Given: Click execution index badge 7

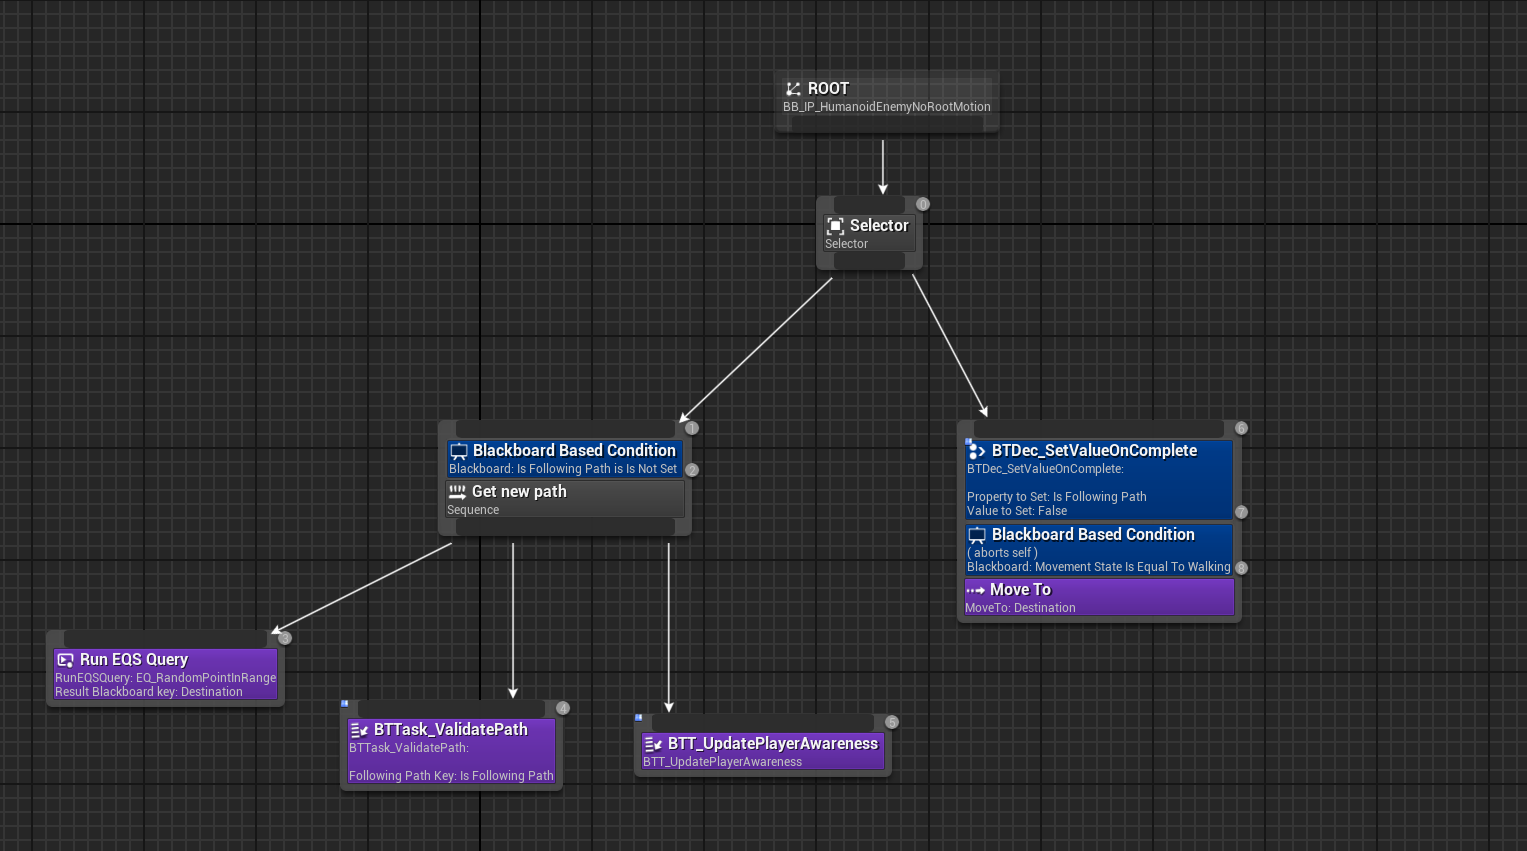Looking at the screenshot, I should coord(1241,512).
